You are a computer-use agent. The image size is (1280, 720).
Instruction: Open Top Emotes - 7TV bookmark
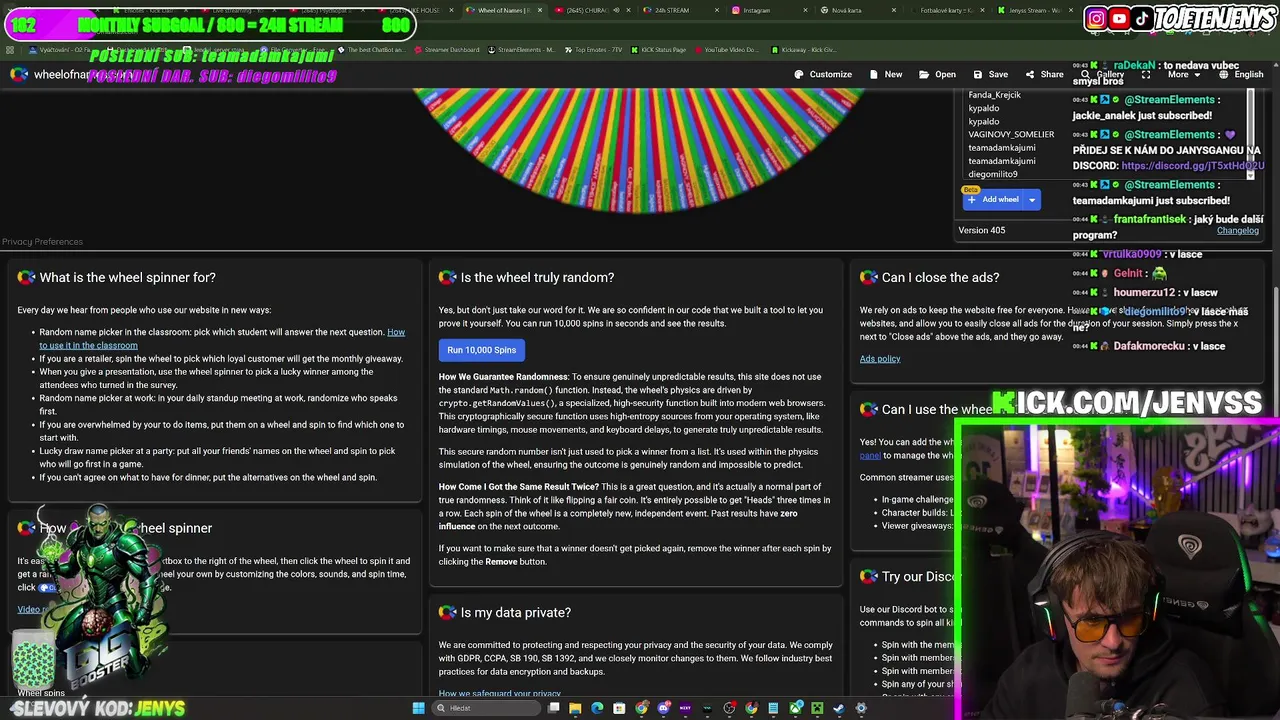point(594,49)
